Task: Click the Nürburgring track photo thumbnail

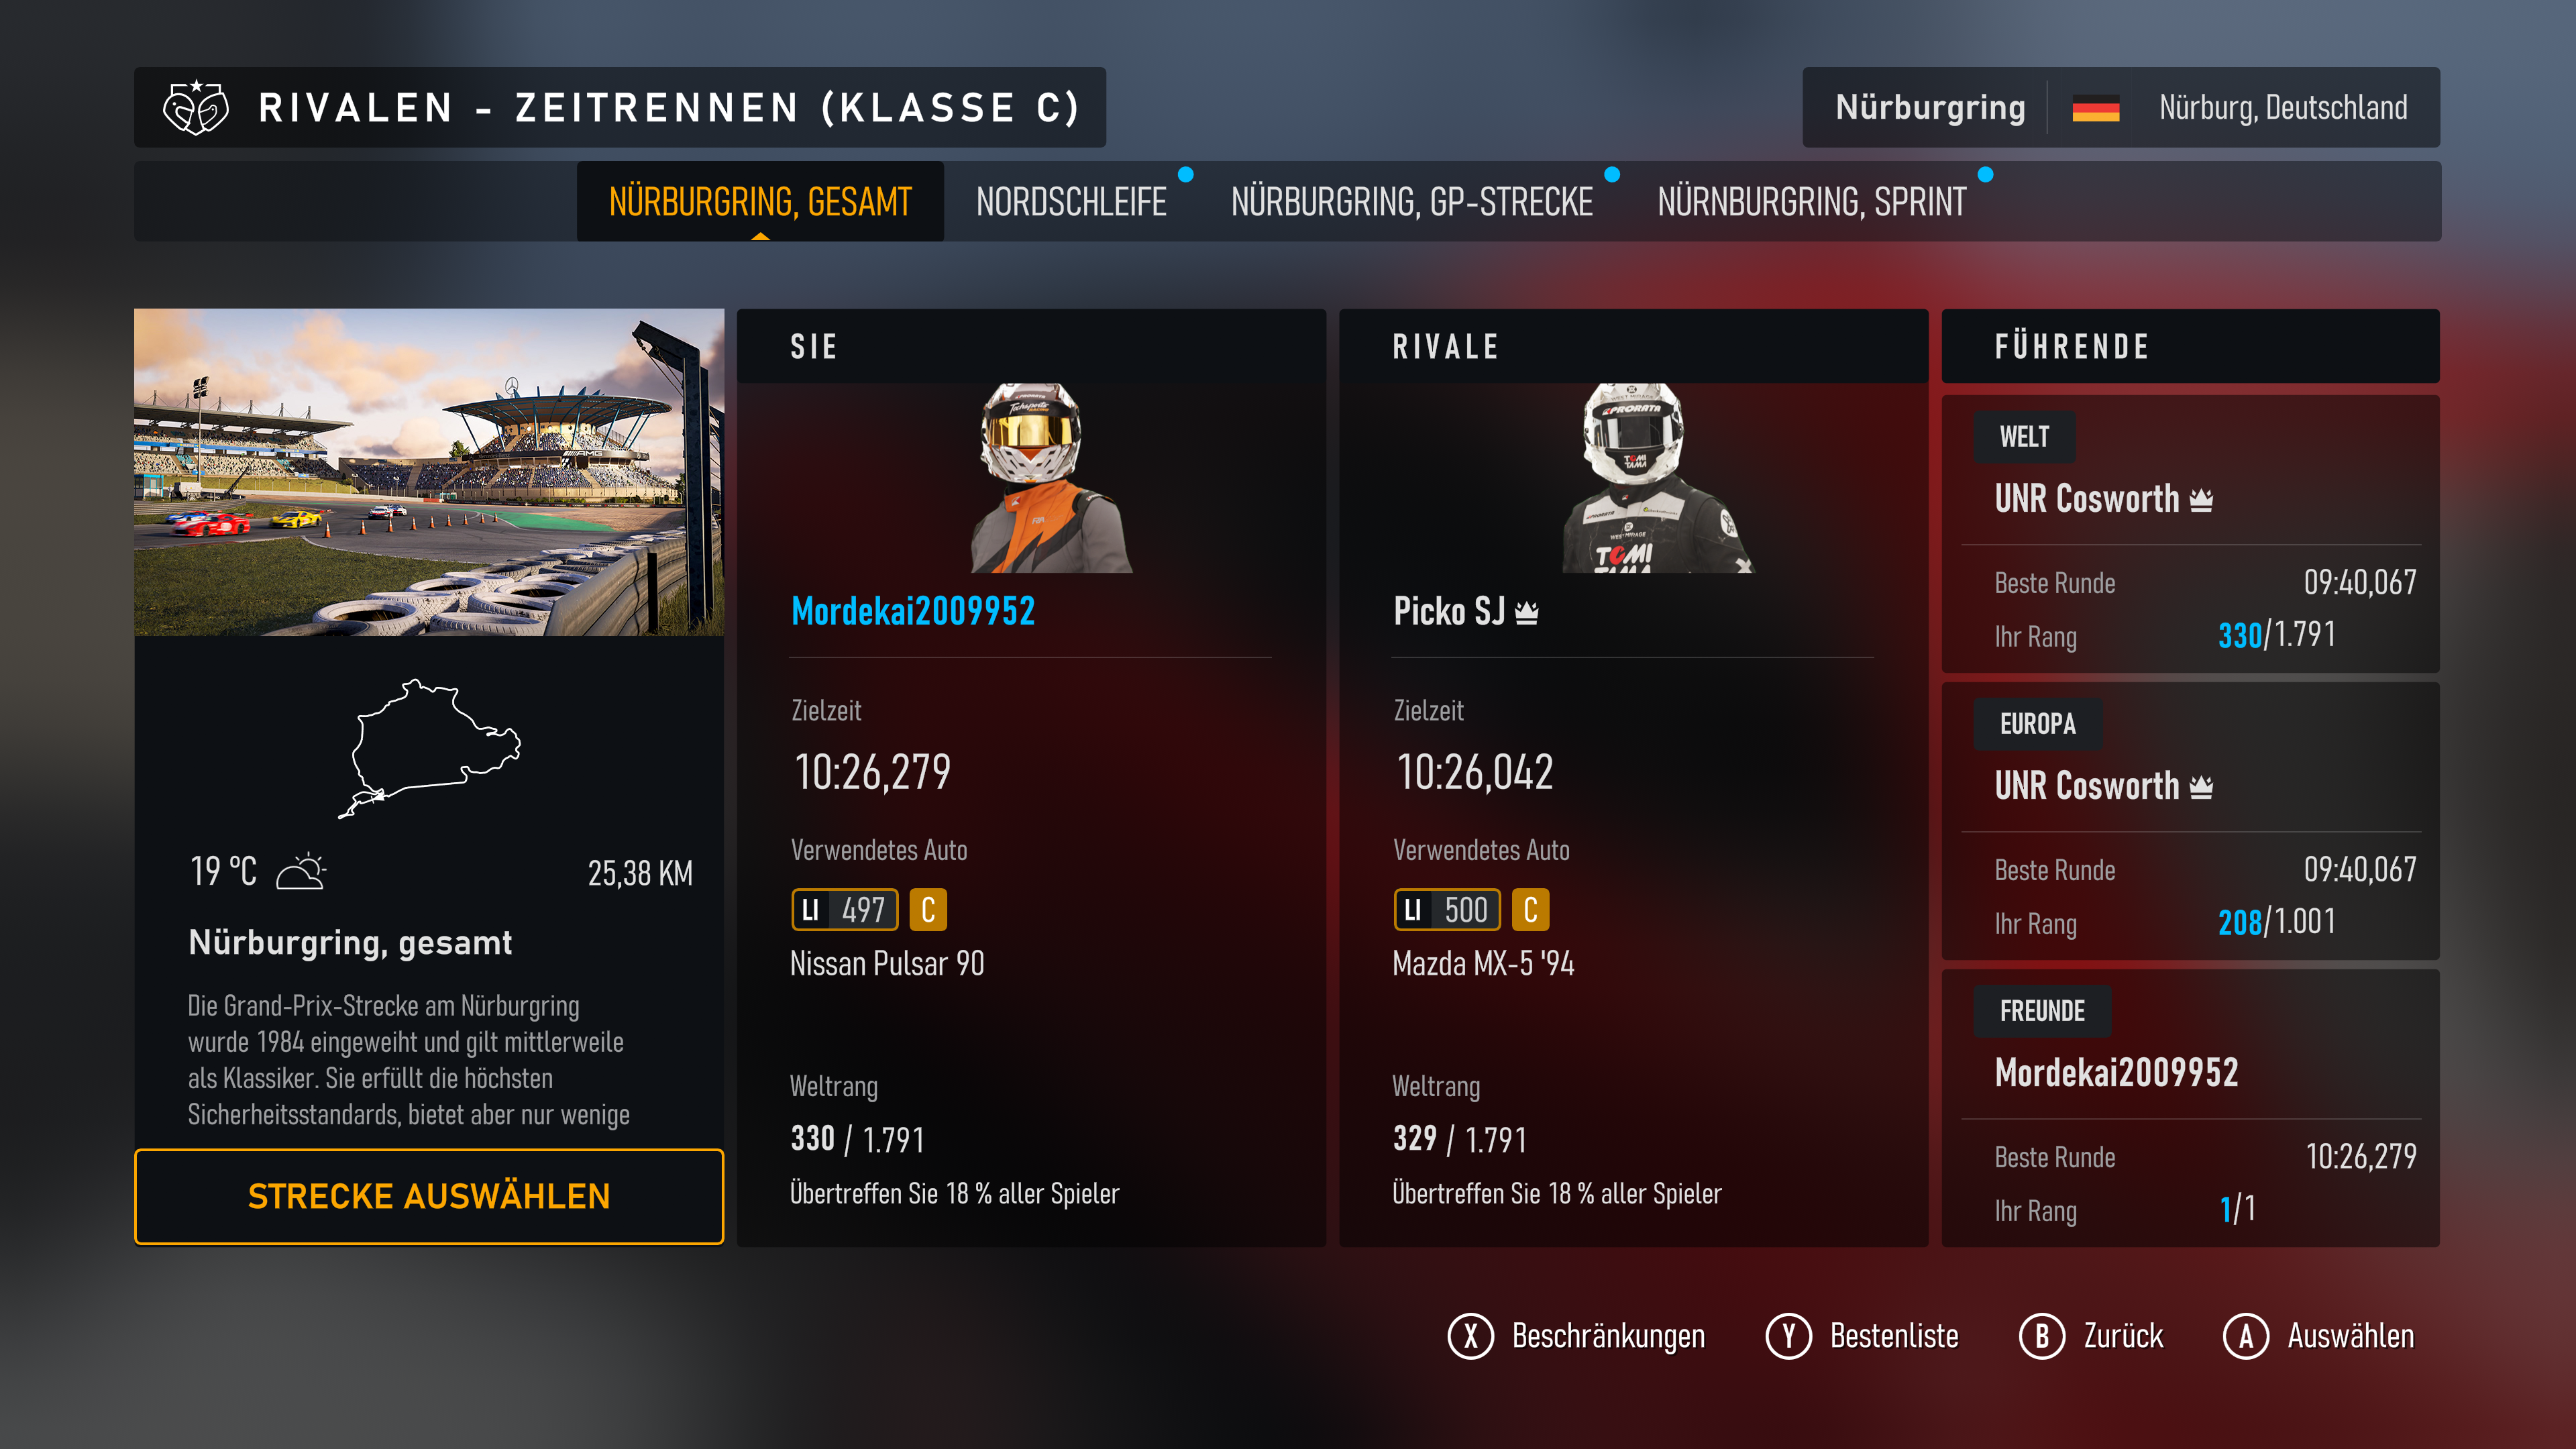Action: point(429,472)
